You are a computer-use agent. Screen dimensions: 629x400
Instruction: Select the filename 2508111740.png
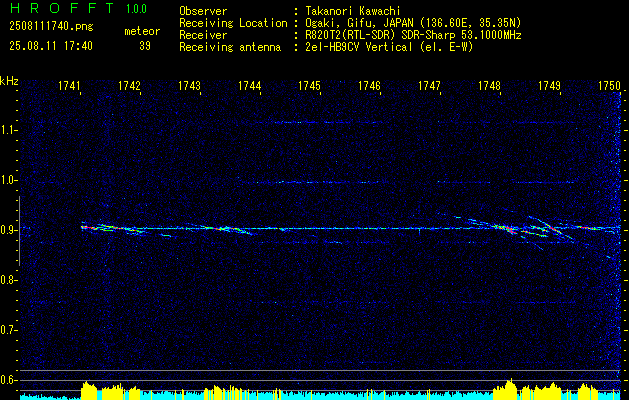click(x=51, y=27)
